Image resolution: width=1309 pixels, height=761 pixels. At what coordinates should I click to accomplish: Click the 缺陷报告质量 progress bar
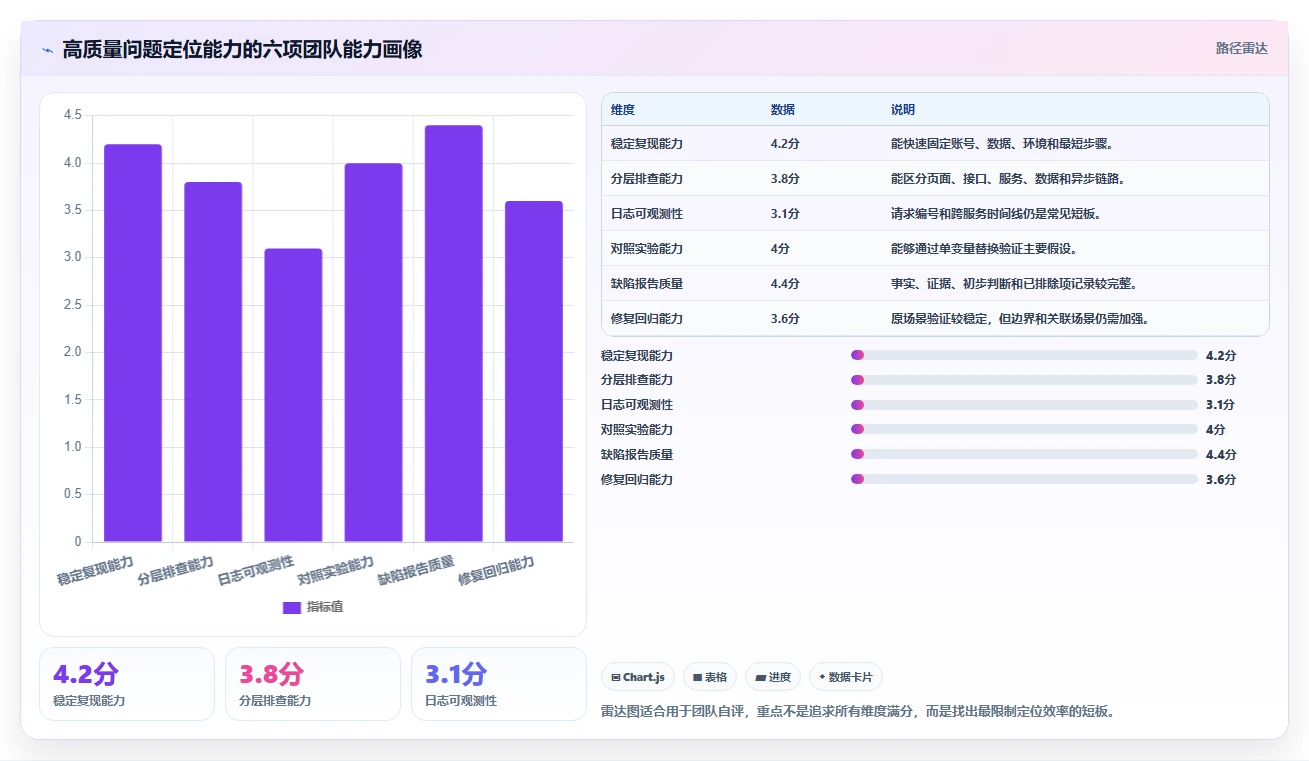coord(1024,454)
